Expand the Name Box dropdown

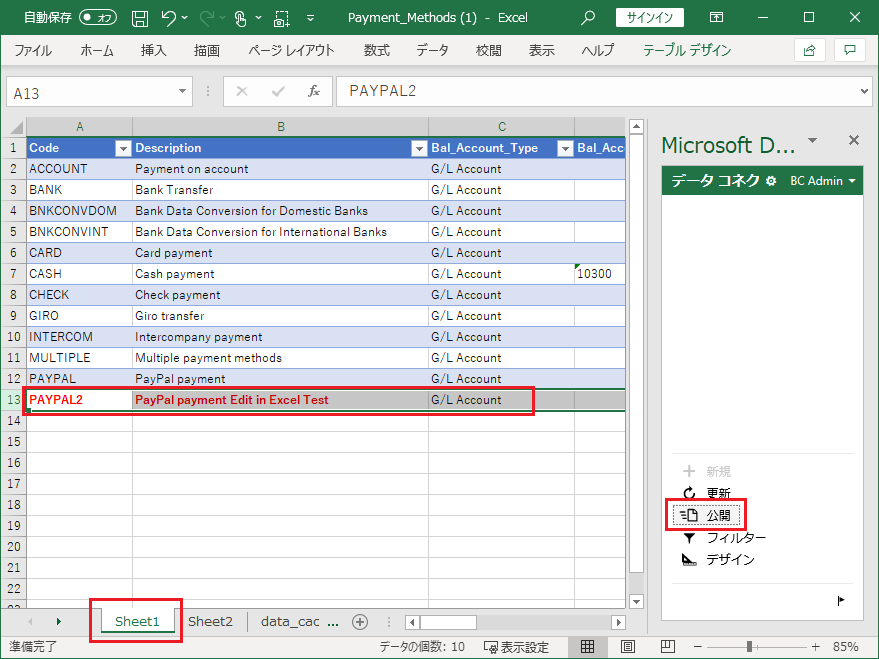(x=182, y=91)
